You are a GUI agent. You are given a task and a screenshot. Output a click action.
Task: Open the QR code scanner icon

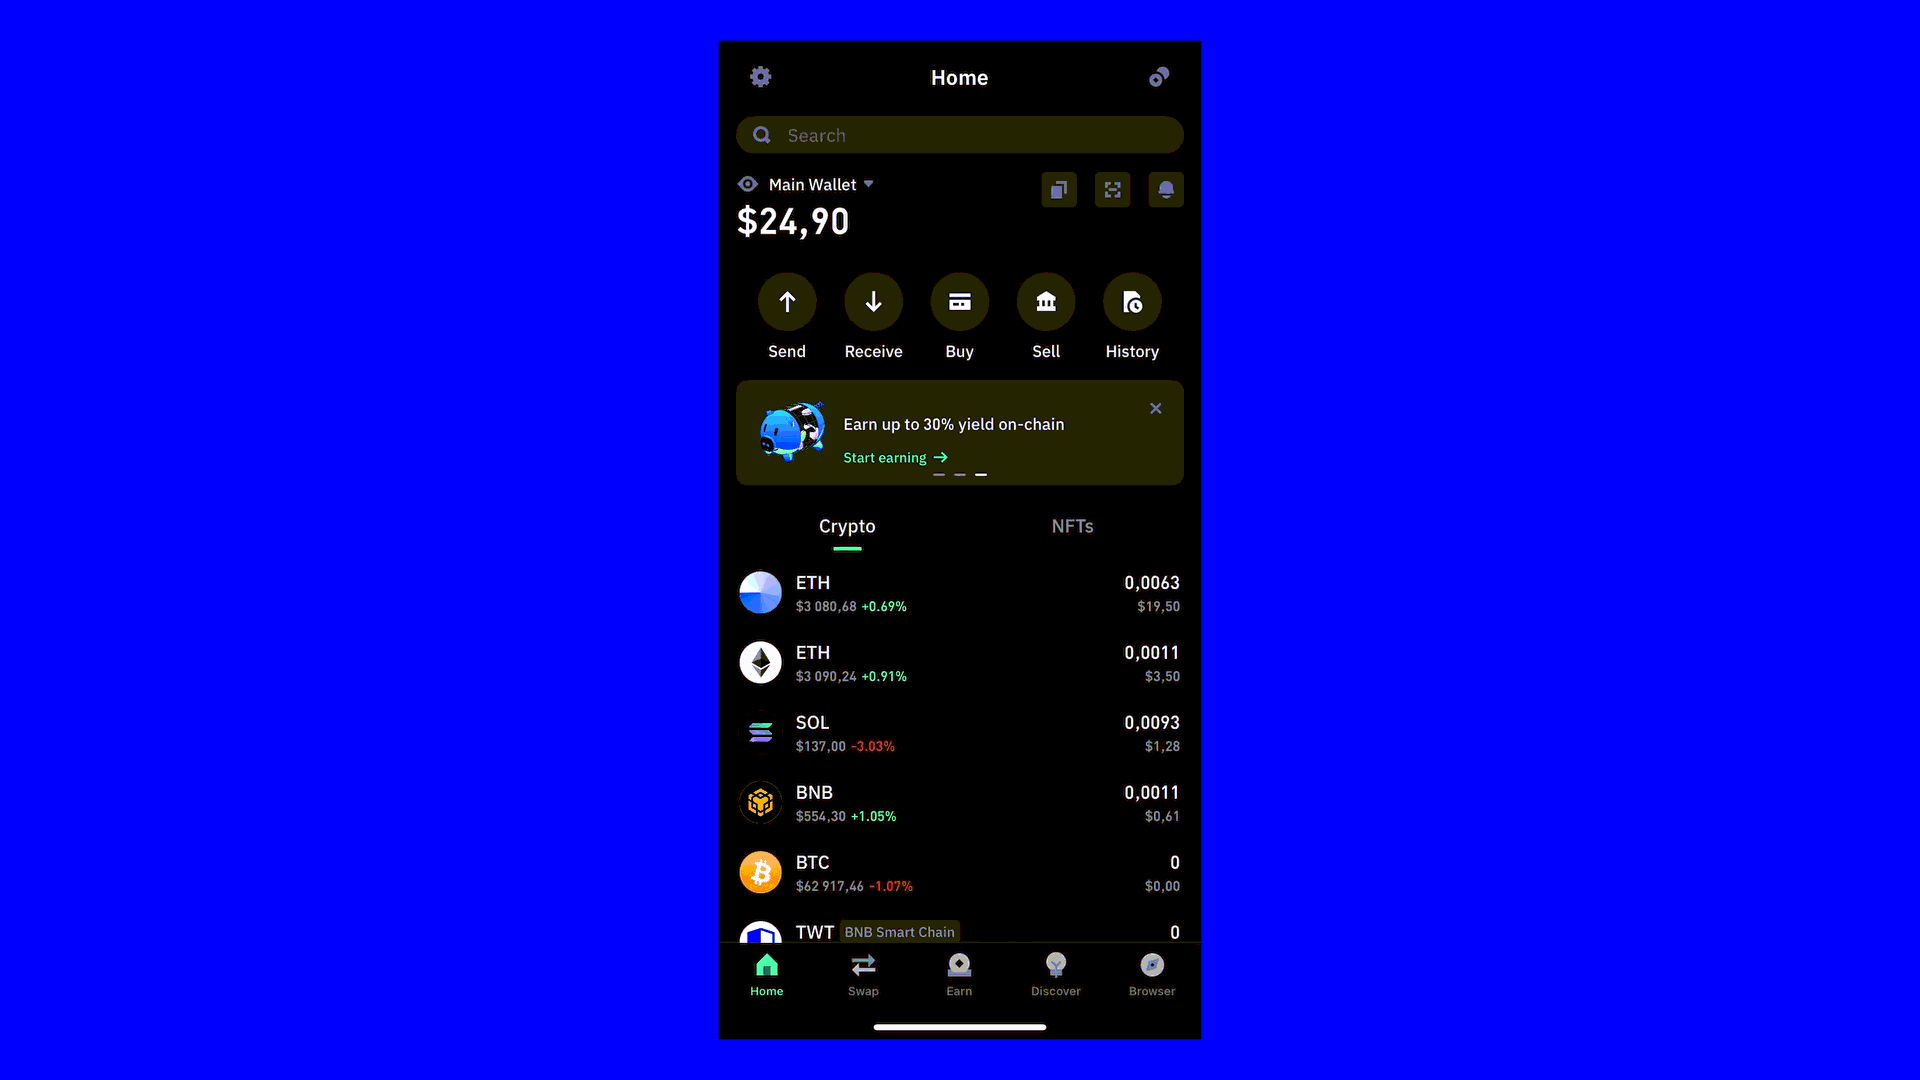click(x=1113, y=190)
